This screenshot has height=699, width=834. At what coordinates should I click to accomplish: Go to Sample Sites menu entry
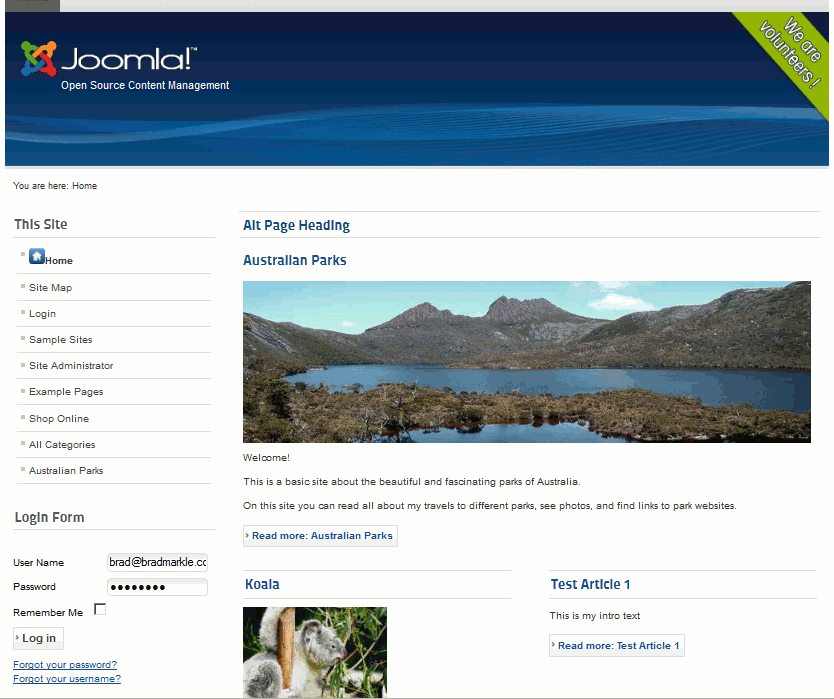61,339
